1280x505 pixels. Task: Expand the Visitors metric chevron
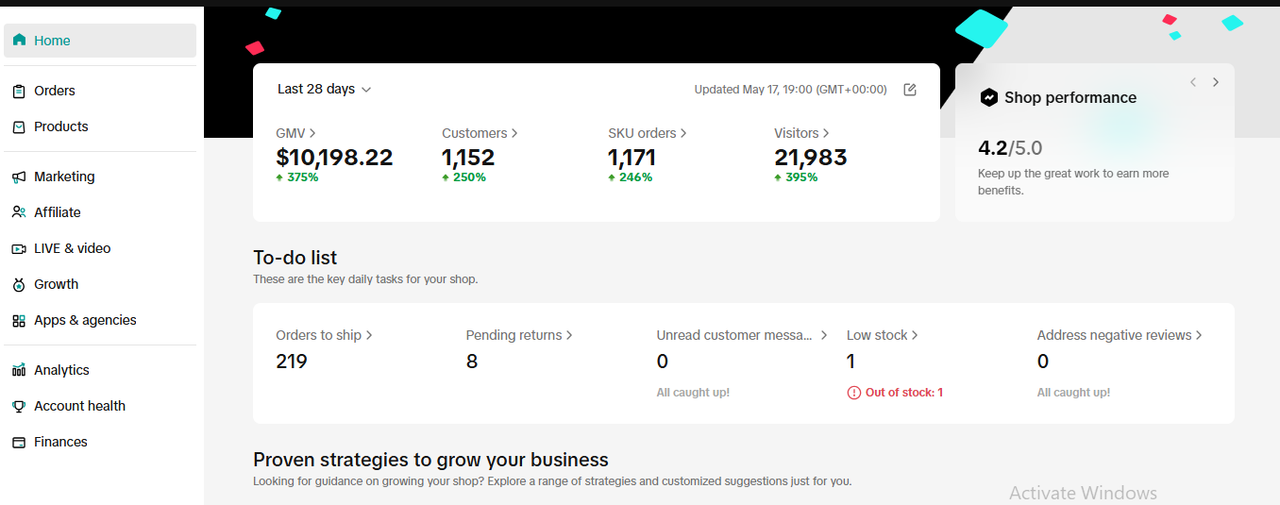(x=826, y=133)
